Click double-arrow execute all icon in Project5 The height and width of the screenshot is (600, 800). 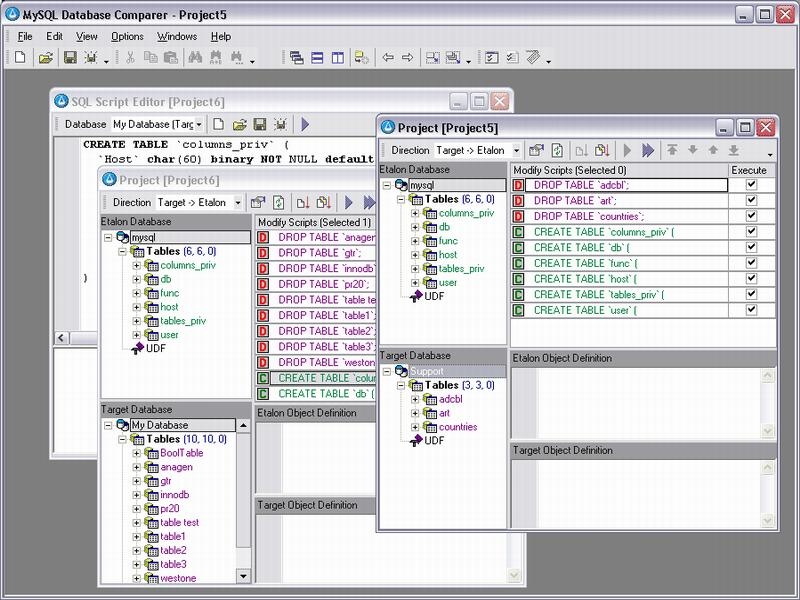648,150
